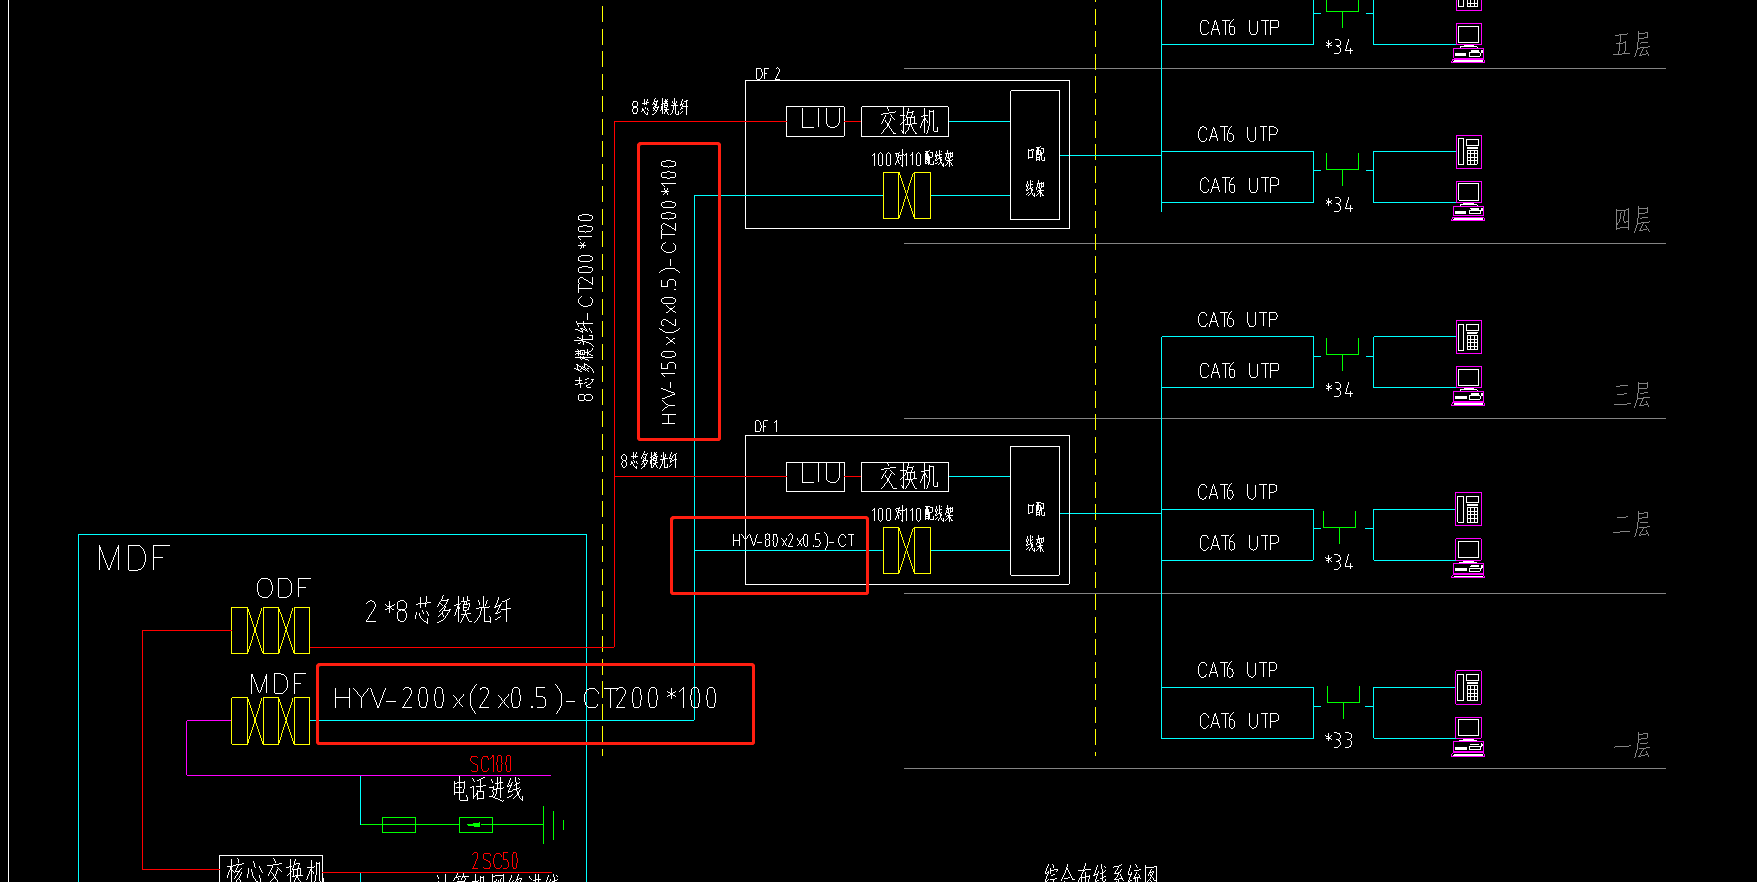Select the HYV-80×2×0.5)-CT cable label
This screenshot has height=882, width=1757.
pyautogui.click(x=793, y=541)
